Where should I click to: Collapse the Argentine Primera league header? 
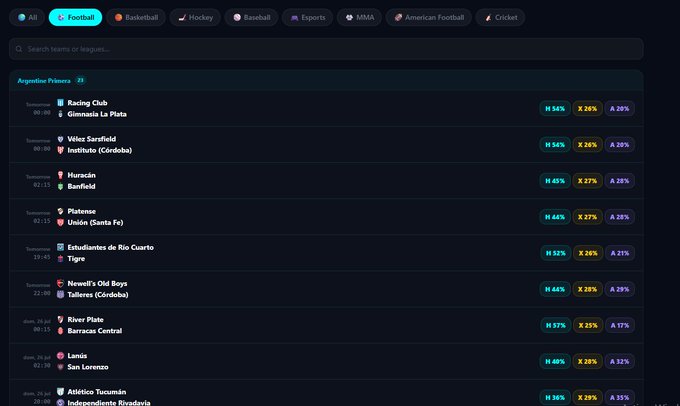[x=326, y=81]
